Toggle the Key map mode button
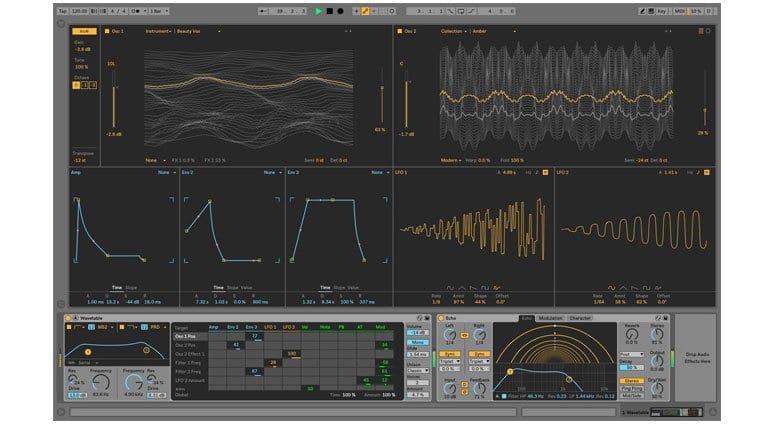Viewport: 770px width, 425px height. (661, 11)
